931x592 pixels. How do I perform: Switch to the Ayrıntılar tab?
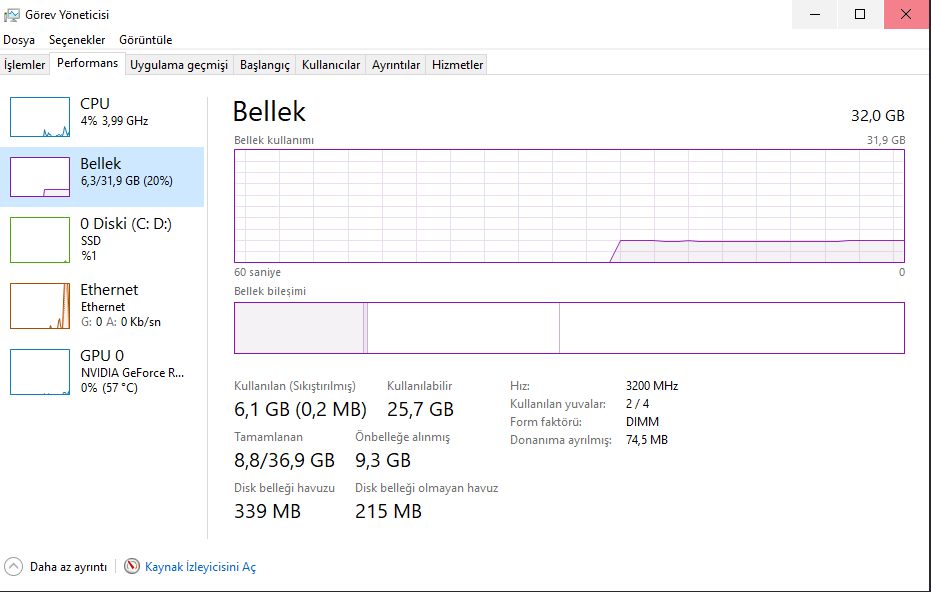coord(396,65)
